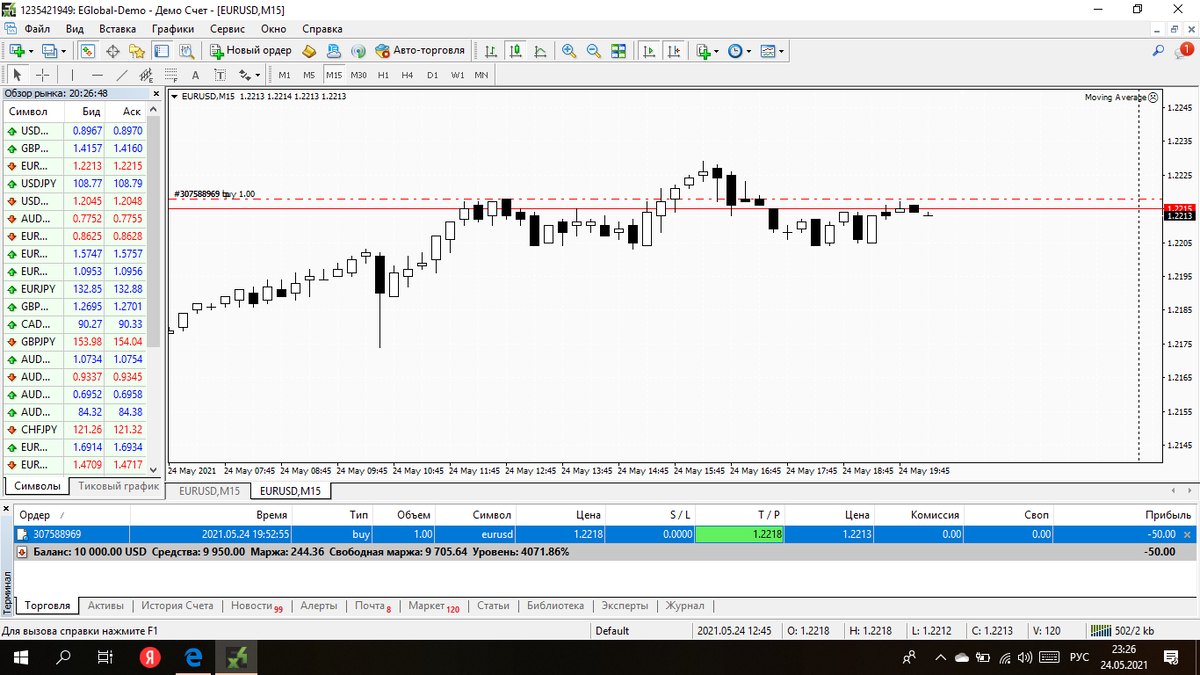Toggle the Navigator star-folder icon
Screen dimensions: 1200x675
click(x=137, y=51)
